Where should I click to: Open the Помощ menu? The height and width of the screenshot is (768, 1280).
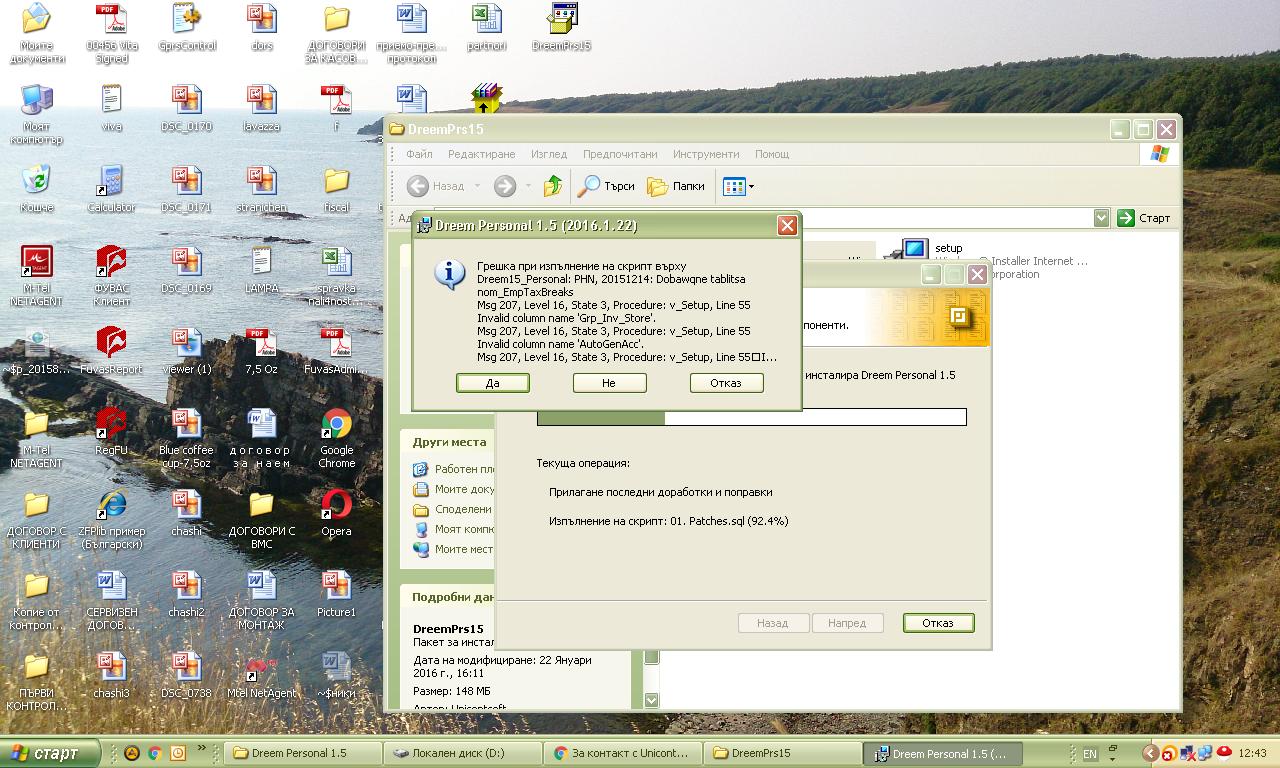[772, 154]
